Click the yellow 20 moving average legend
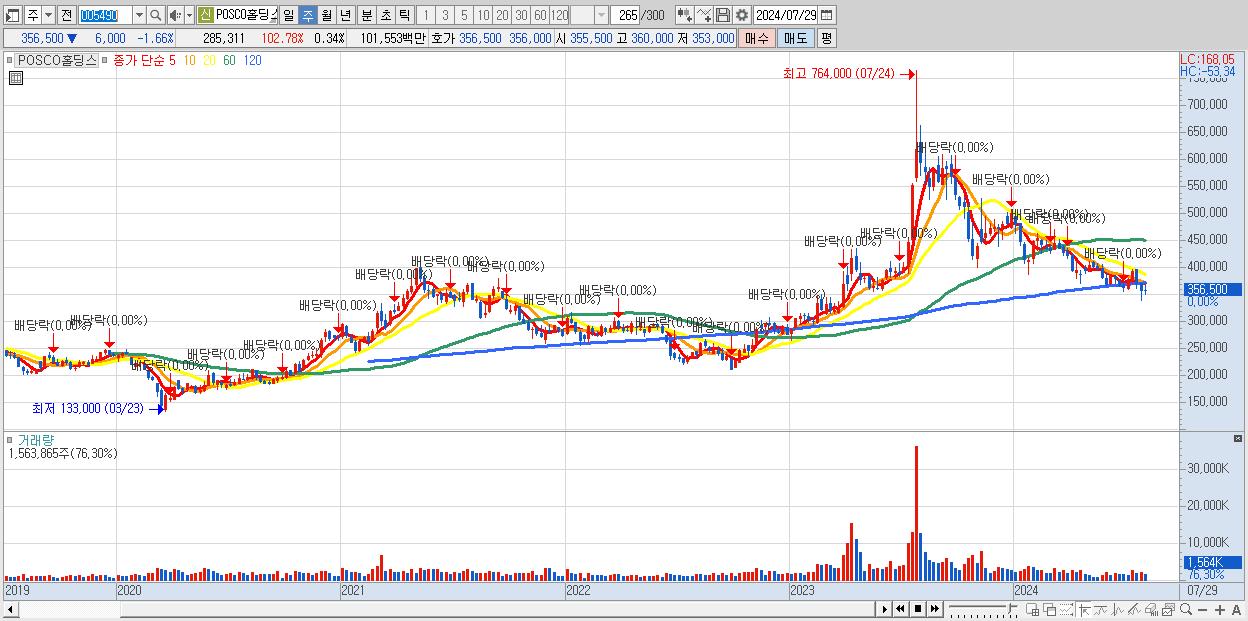 209,60
